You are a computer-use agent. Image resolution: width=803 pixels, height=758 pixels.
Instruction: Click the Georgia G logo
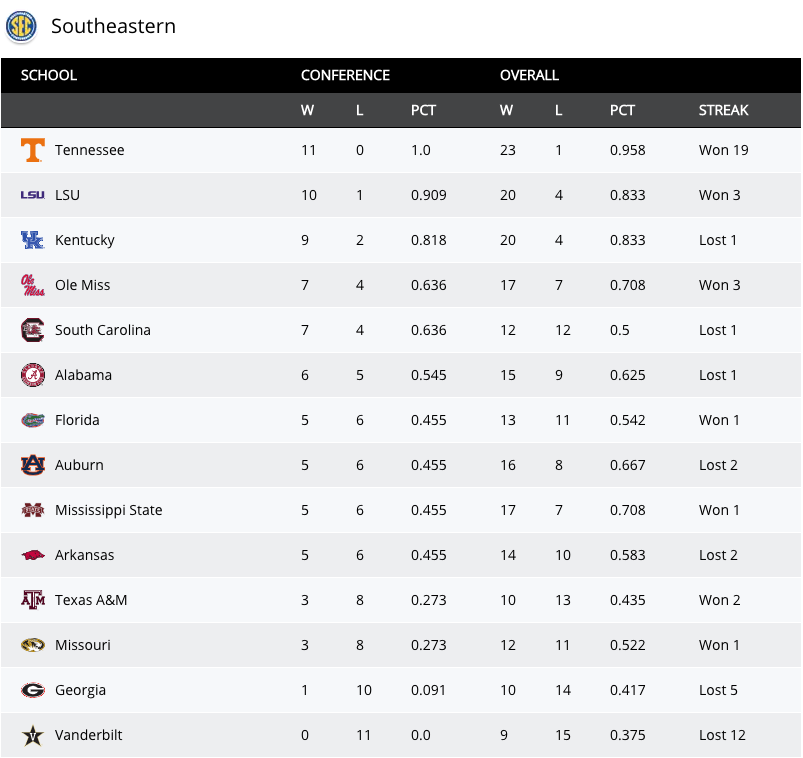tap(33, 690)
